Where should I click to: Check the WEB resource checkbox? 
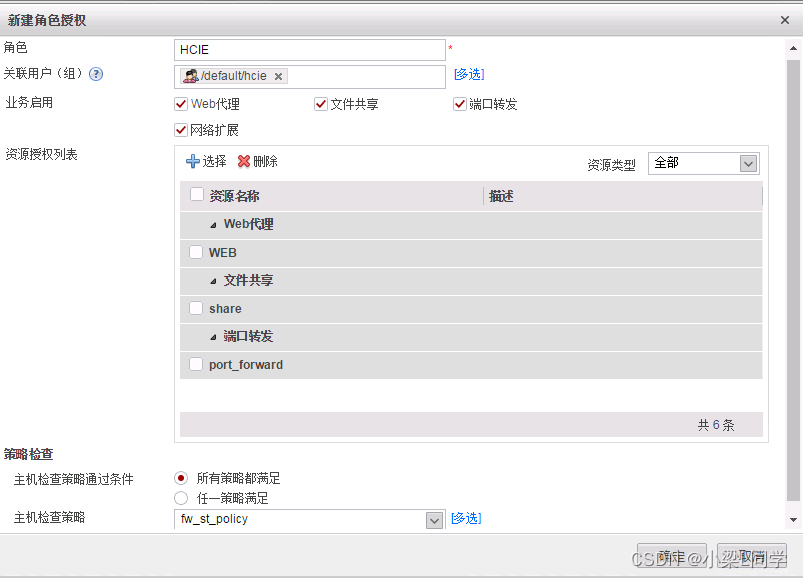click(x=196, y=252)
